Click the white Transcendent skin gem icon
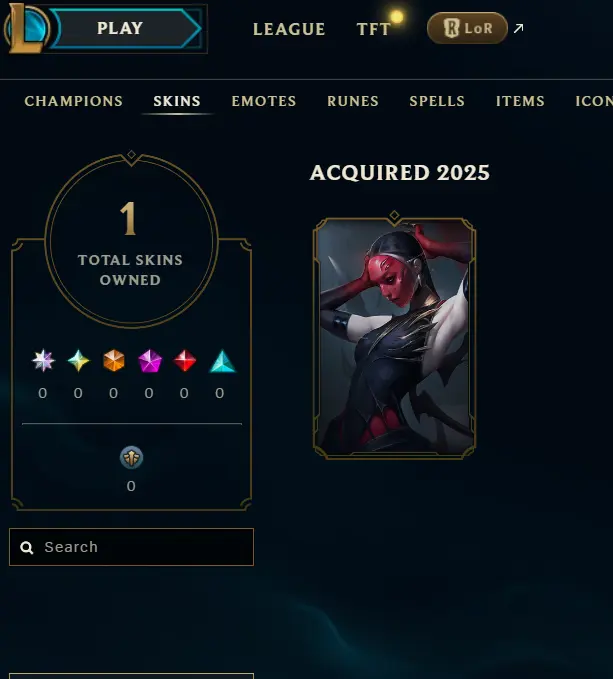Screen dimensions: 613x679 coord(43,360)
